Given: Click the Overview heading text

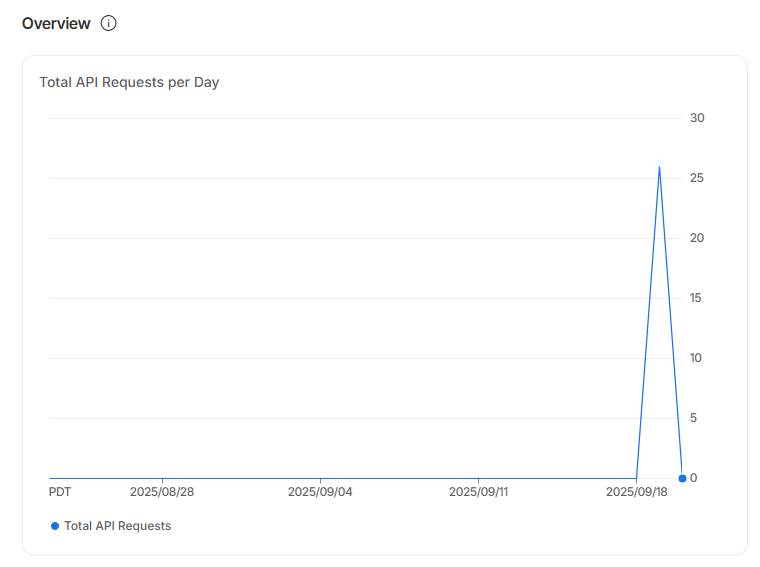Looking at the screenshot, I should tap(56, 23).
